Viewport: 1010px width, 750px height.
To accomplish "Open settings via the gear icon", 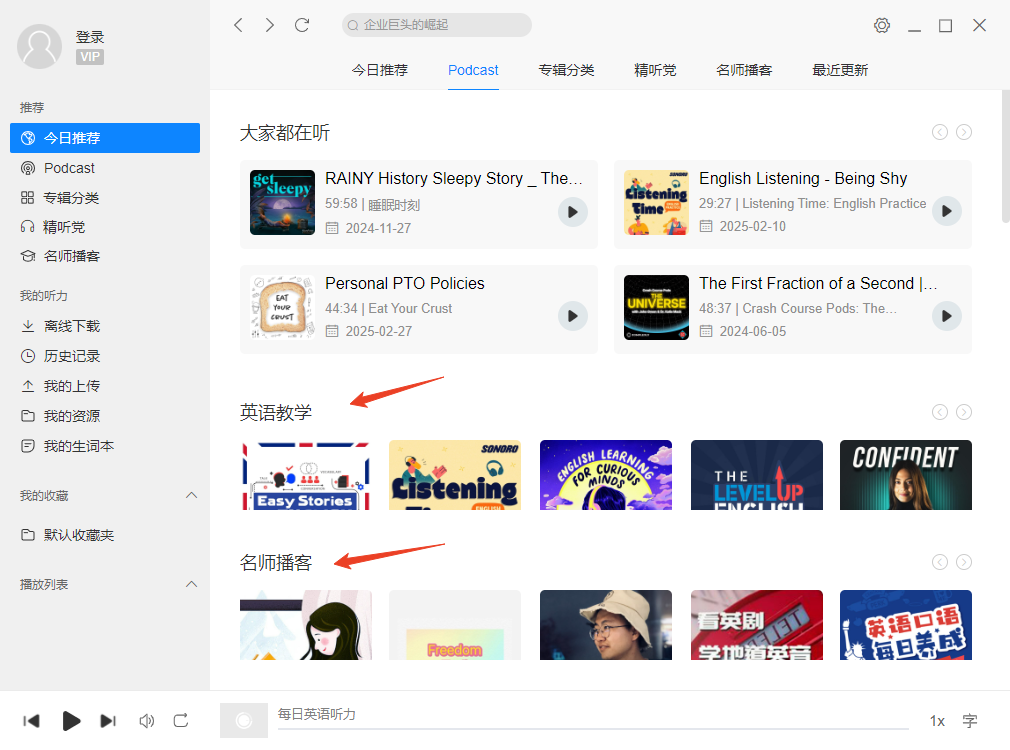I will tap(882, 25).
